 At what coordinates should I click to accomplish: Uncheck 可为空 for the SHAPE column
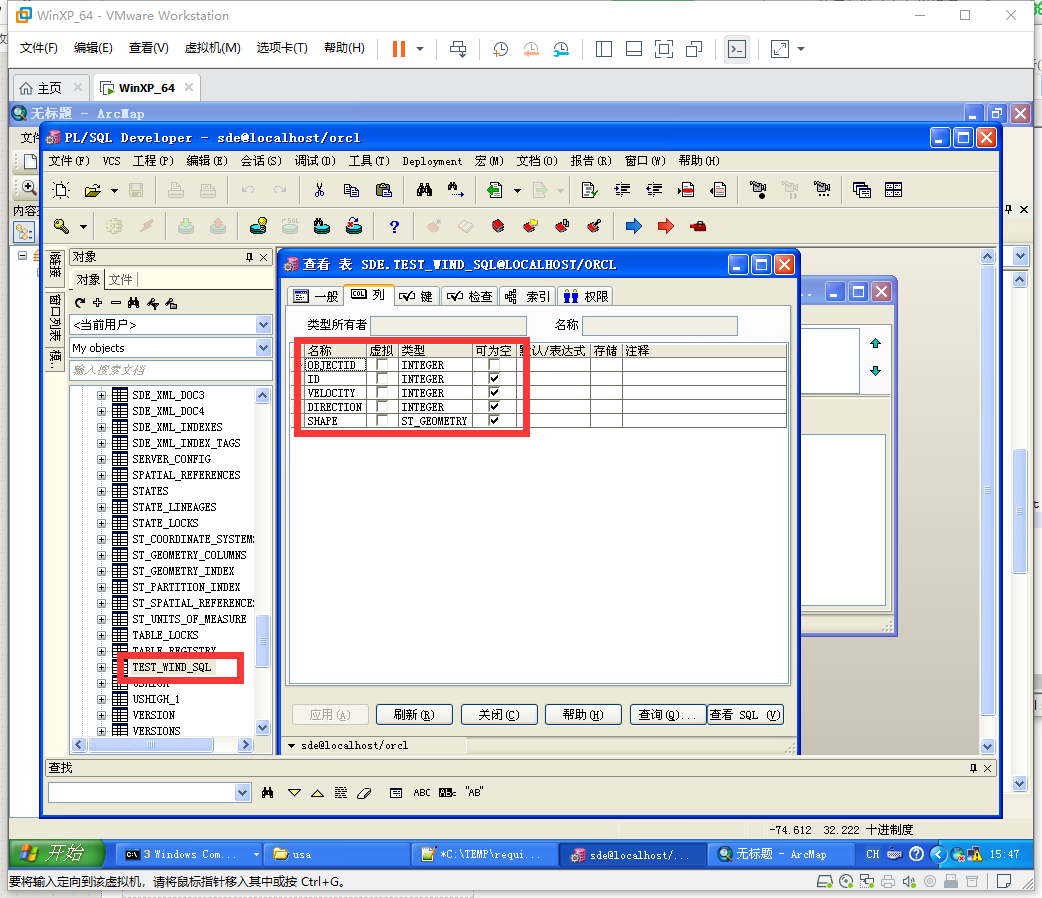pyautogui.click(x=494, y=420)
